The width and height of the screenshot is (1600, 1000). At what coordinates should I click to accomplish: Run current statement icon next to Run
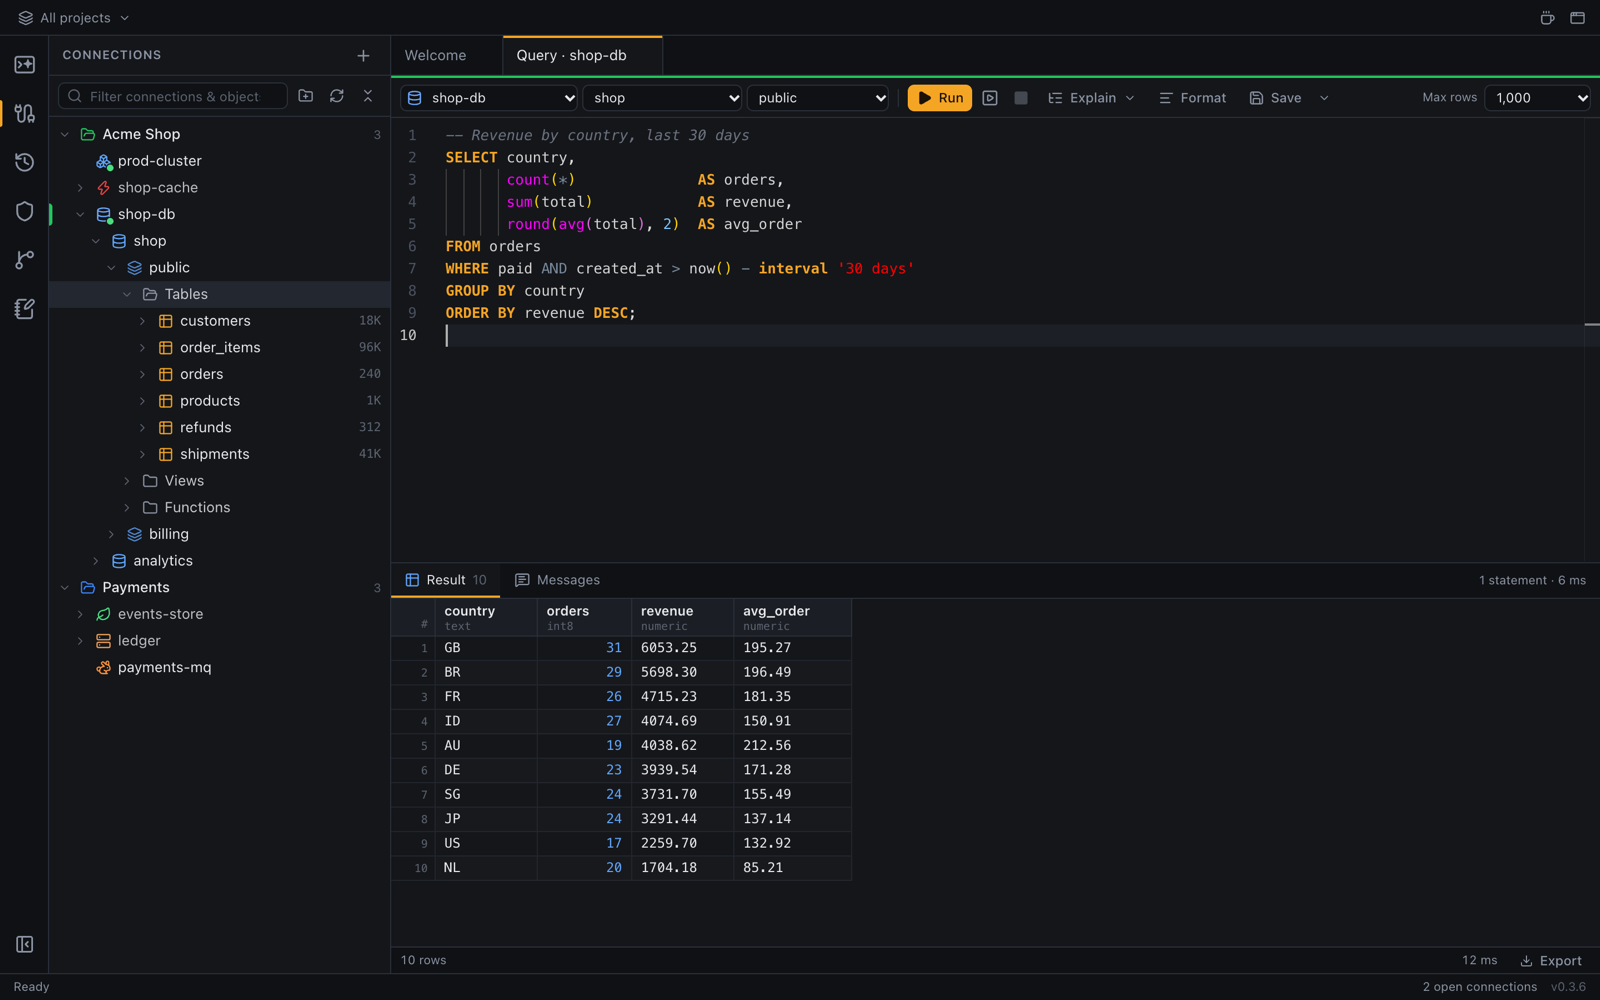(990, 98)
